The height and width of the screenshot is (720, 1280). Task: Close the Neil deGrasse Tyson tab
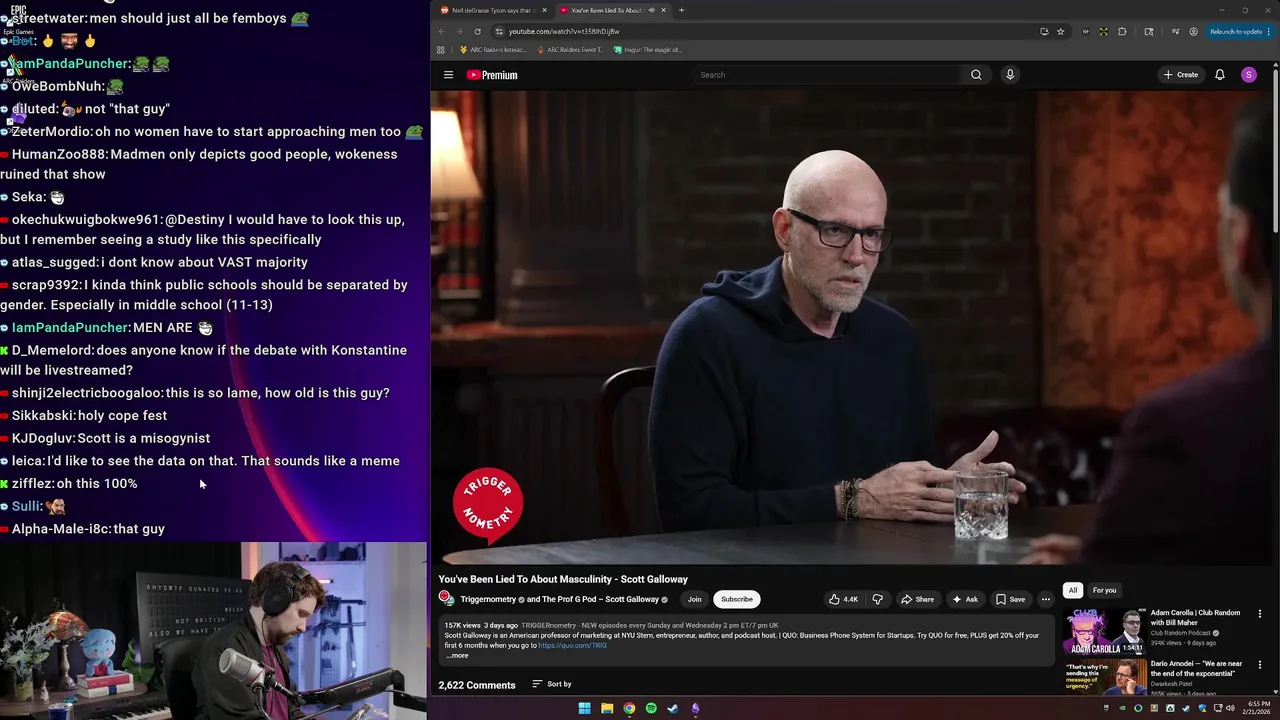coord(544,10)
